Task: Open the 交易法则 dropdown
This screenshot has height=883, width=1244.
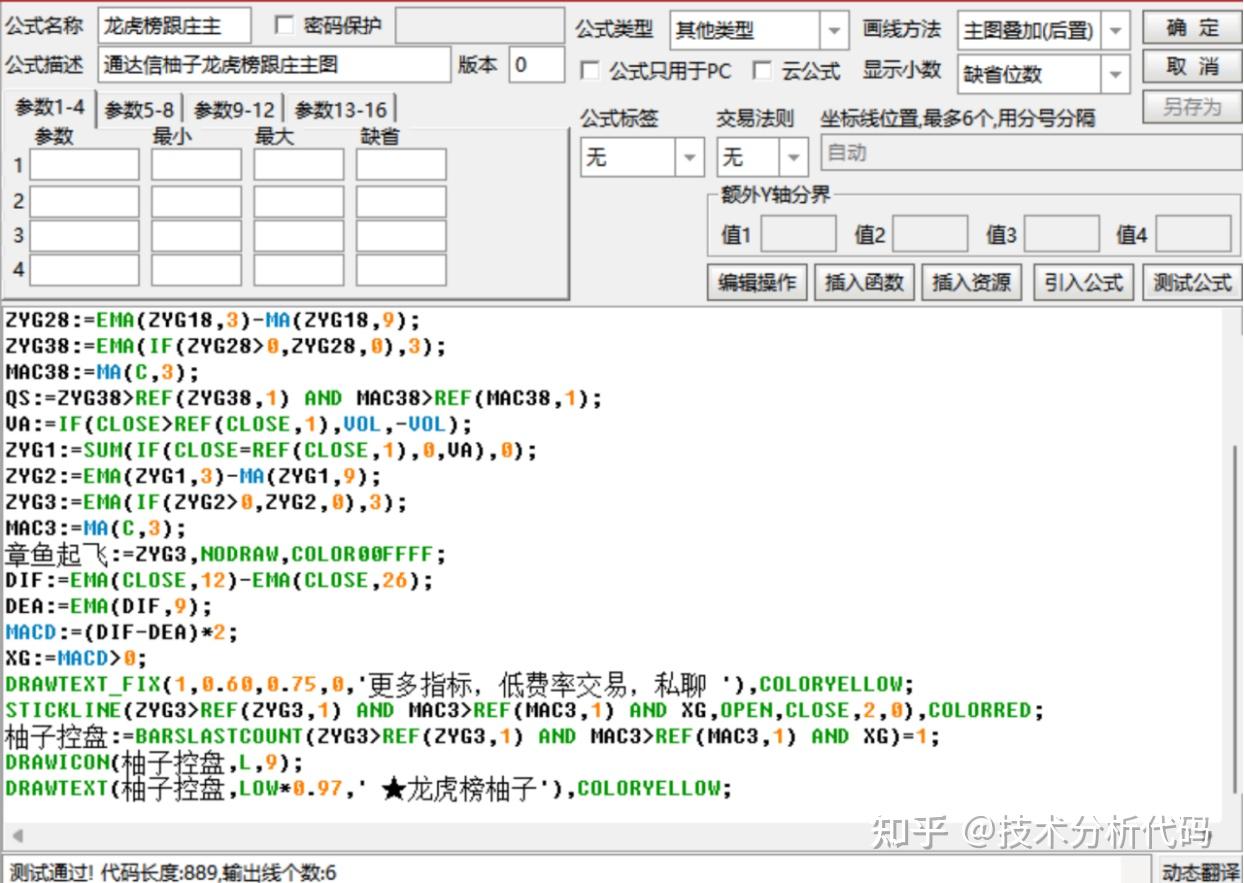Action: pos(794,158)
